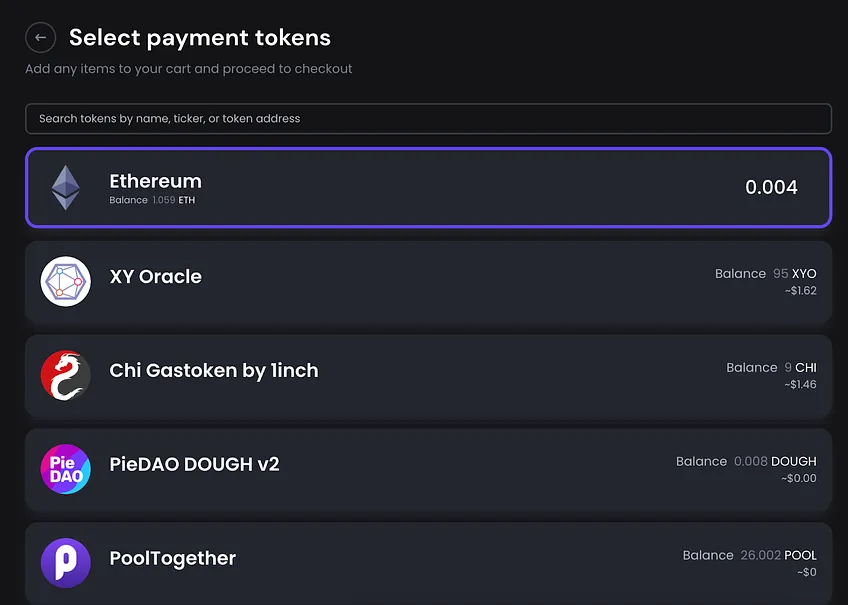Select the PoolTogether token name

pyautogui.click(x=173, y=558)
